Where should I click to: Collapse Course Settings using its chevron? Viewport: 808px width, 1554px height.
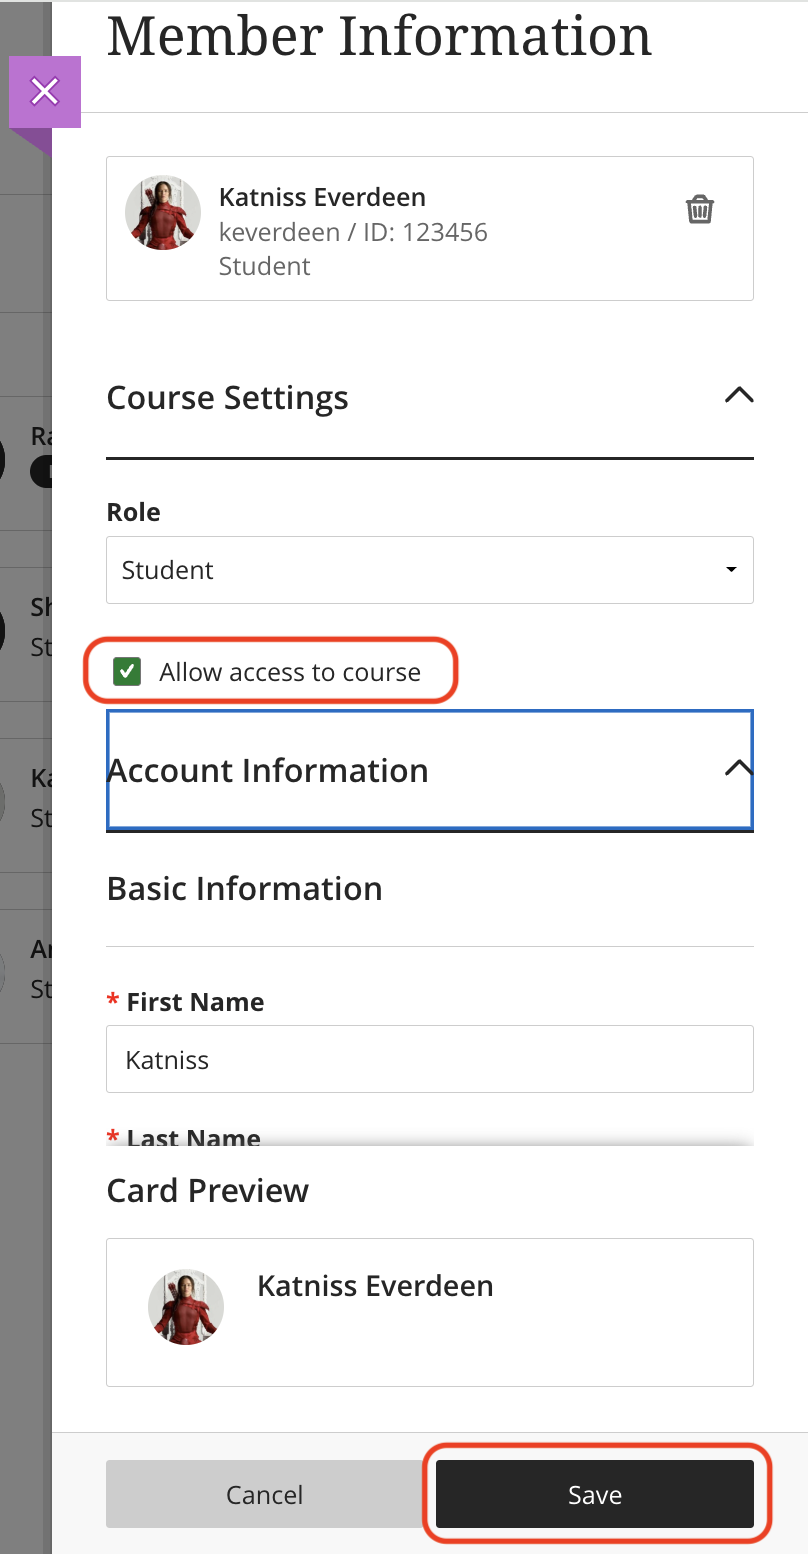pyautogui.click(x=738, y=395)
